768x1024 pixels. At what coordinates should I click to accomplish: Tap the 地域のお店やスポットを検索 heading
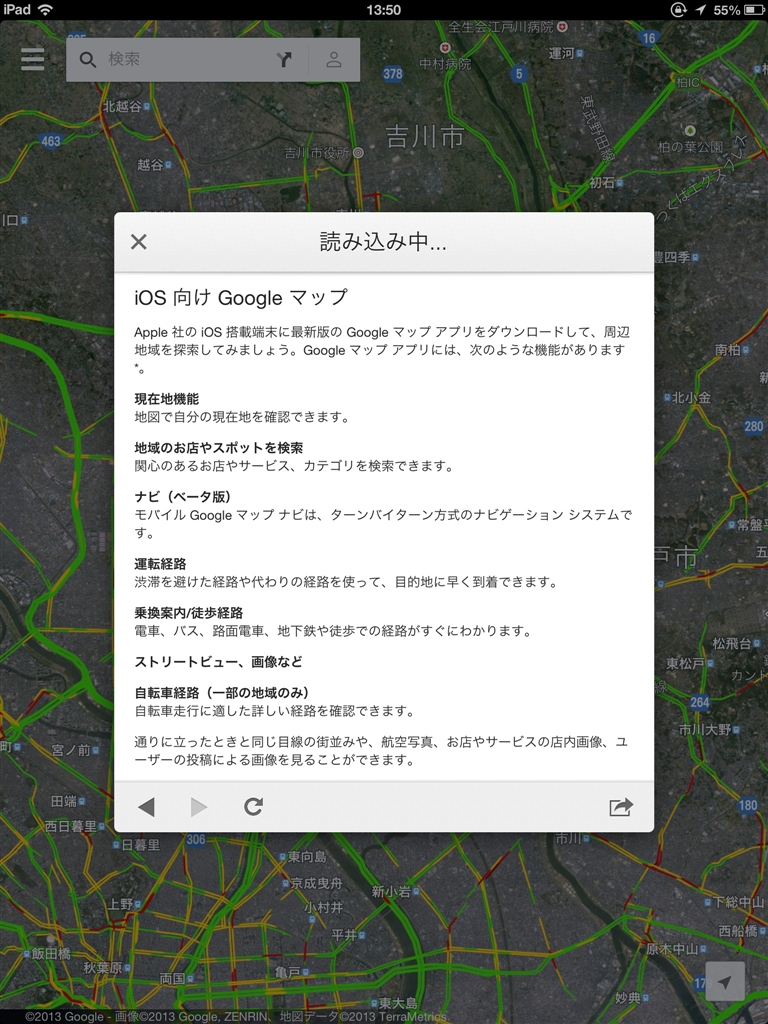[x=219, y=448]
